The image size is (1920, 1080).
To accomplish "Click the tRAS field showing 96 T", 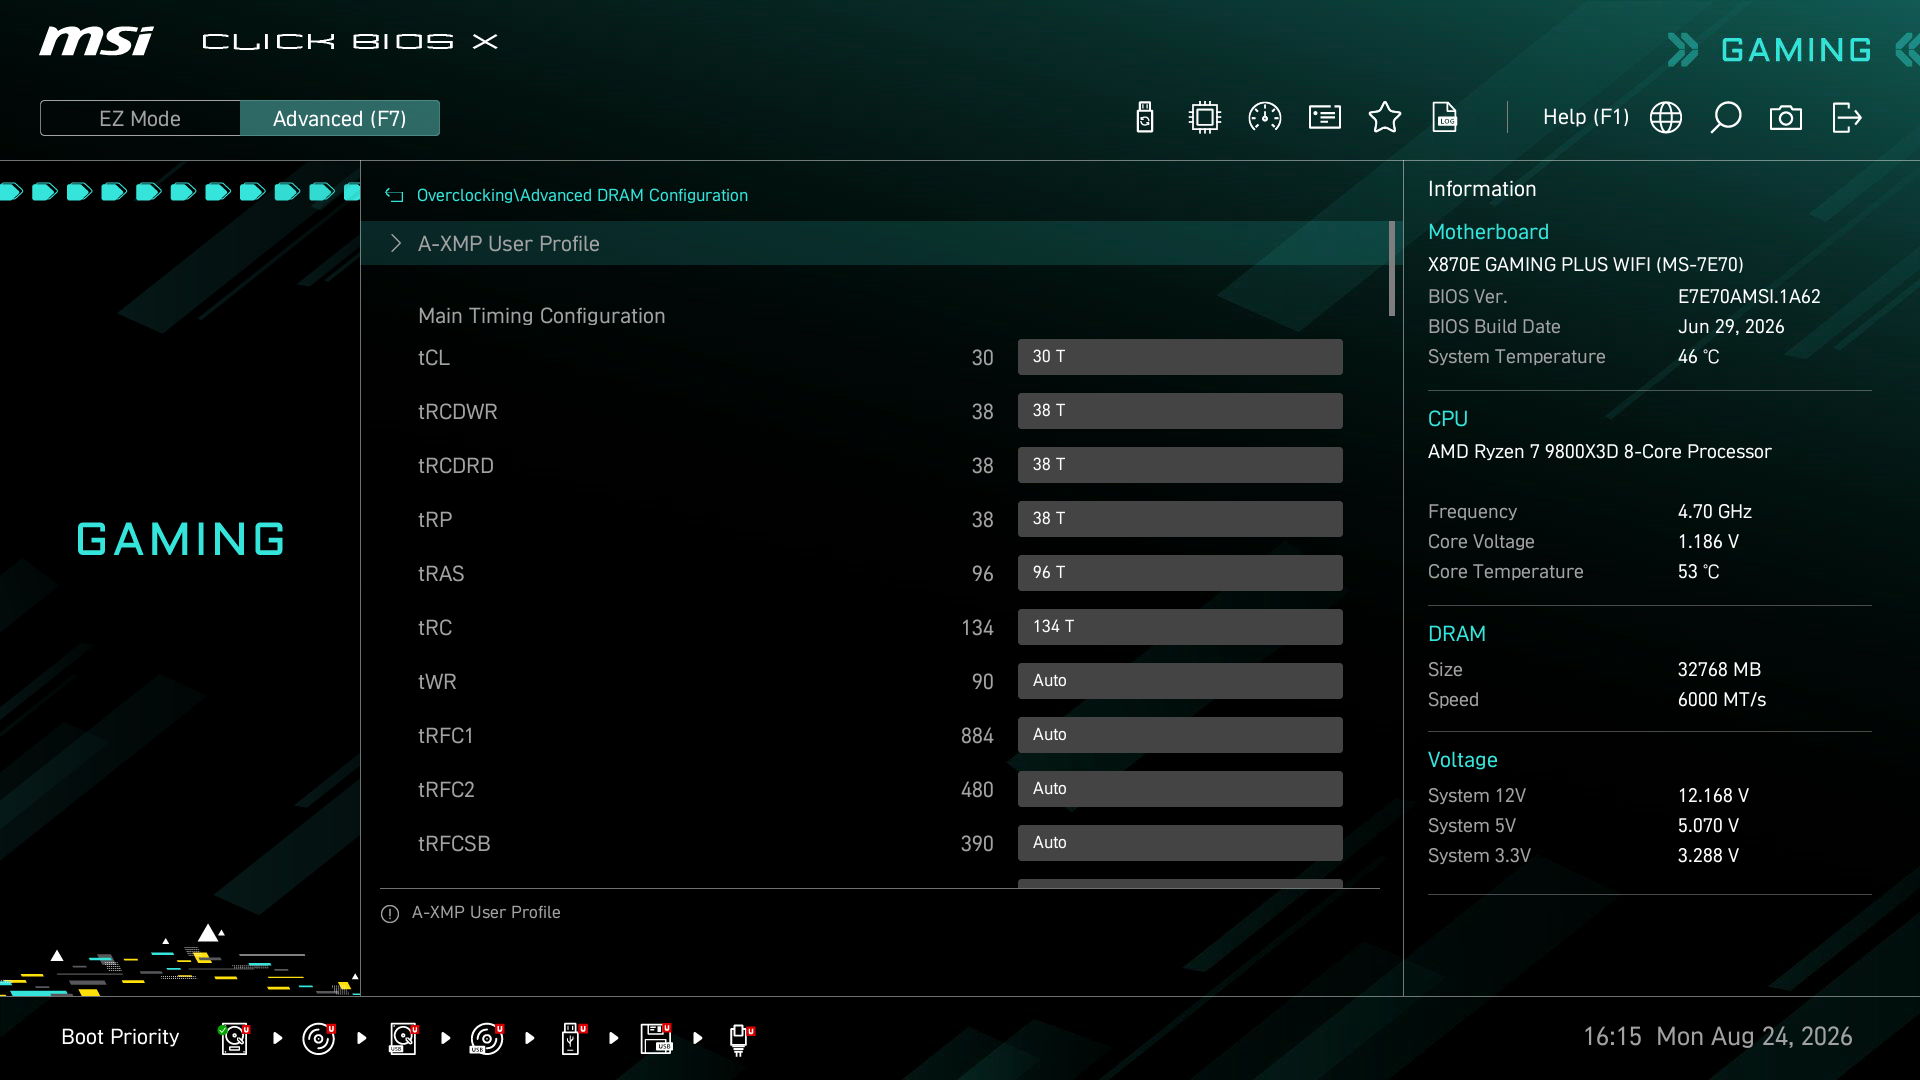I will (x=1180, y=573).
